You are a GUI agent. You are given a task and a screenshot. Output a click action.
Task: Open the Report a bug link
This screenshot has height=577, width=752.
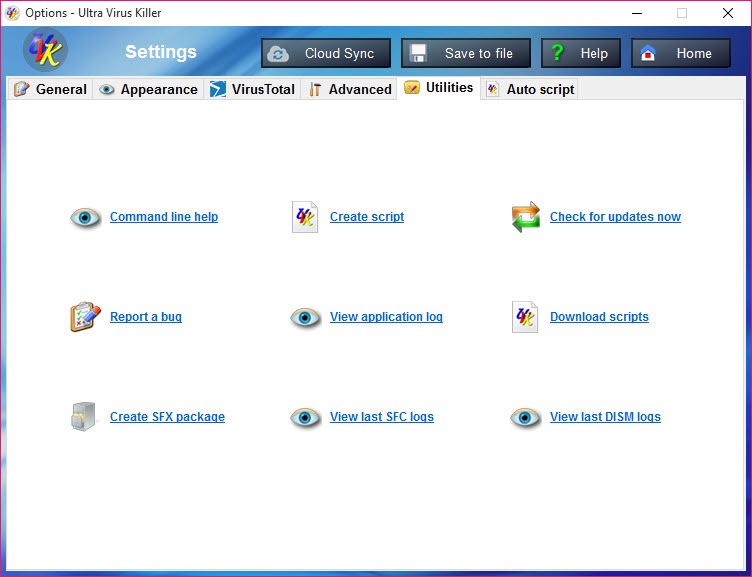pyautogui.click(x=146, y=317)
